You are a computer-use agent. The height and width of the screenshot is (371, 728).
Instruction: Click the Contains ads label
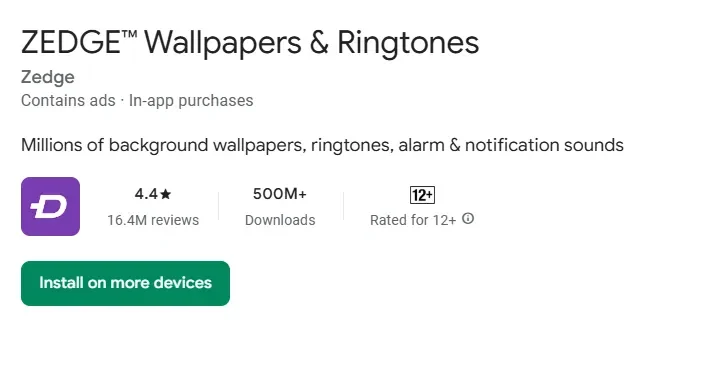coord(68,100)
